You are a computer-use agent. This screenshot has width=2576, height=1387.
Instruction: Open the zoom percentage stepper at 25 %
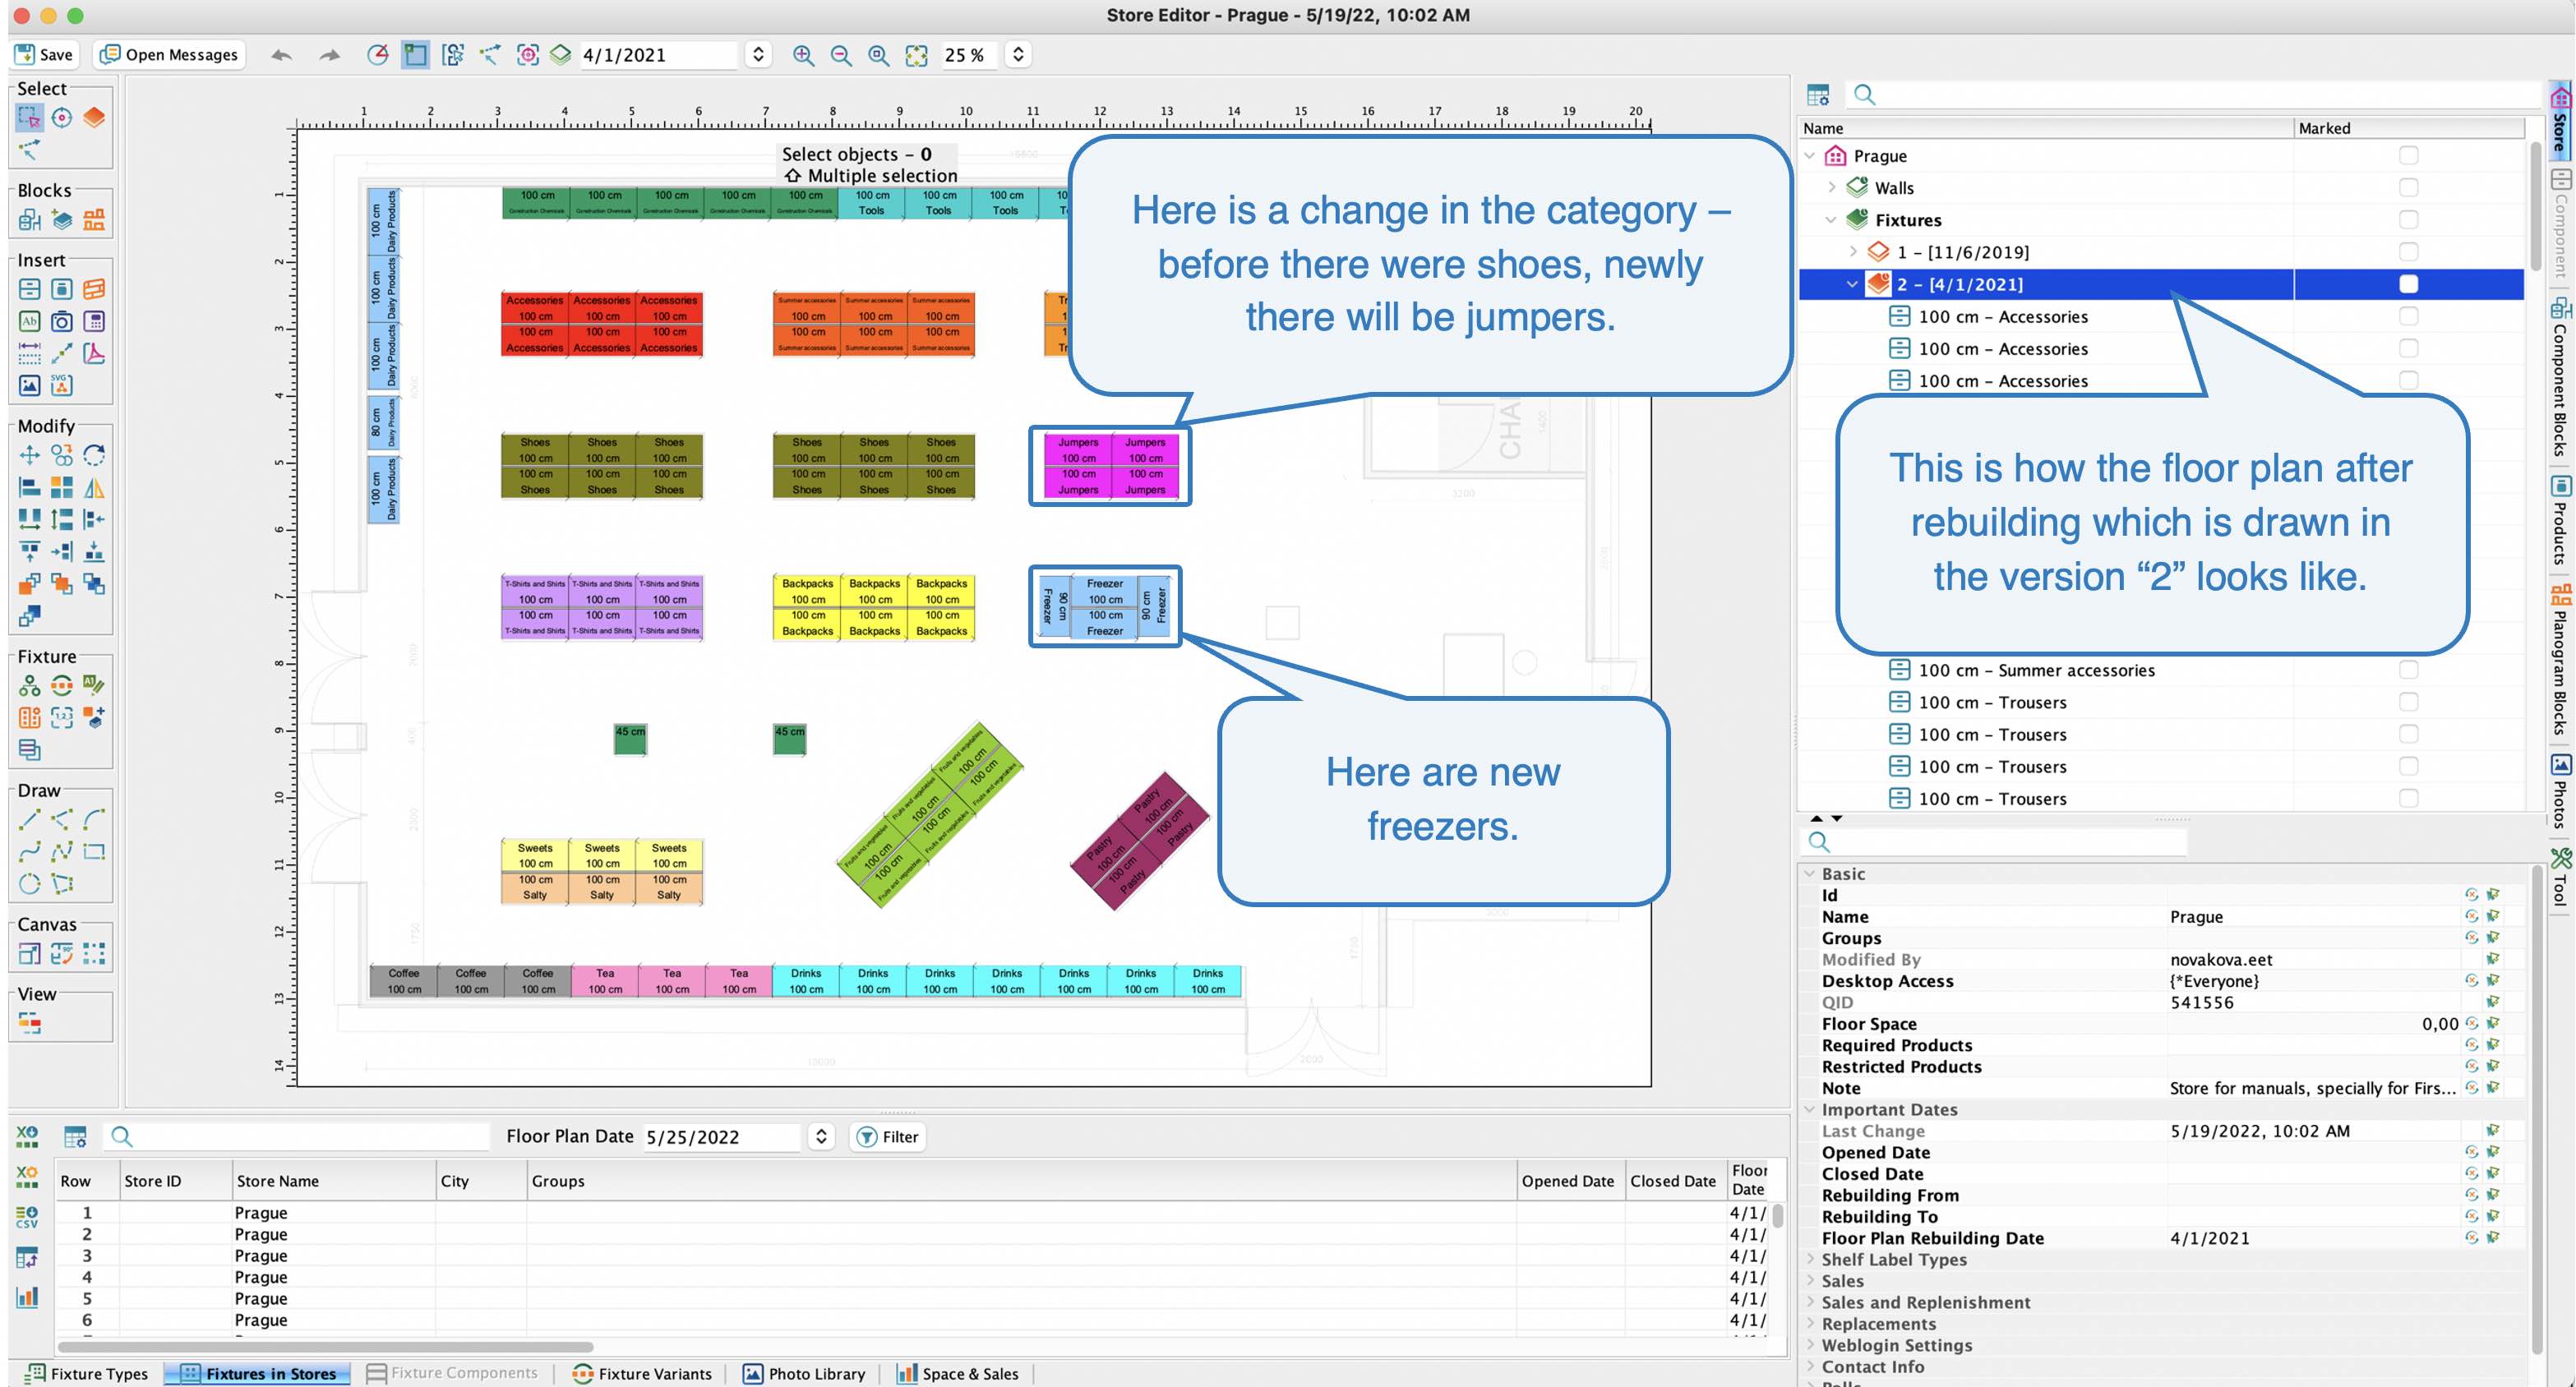tap(1018, 55)
